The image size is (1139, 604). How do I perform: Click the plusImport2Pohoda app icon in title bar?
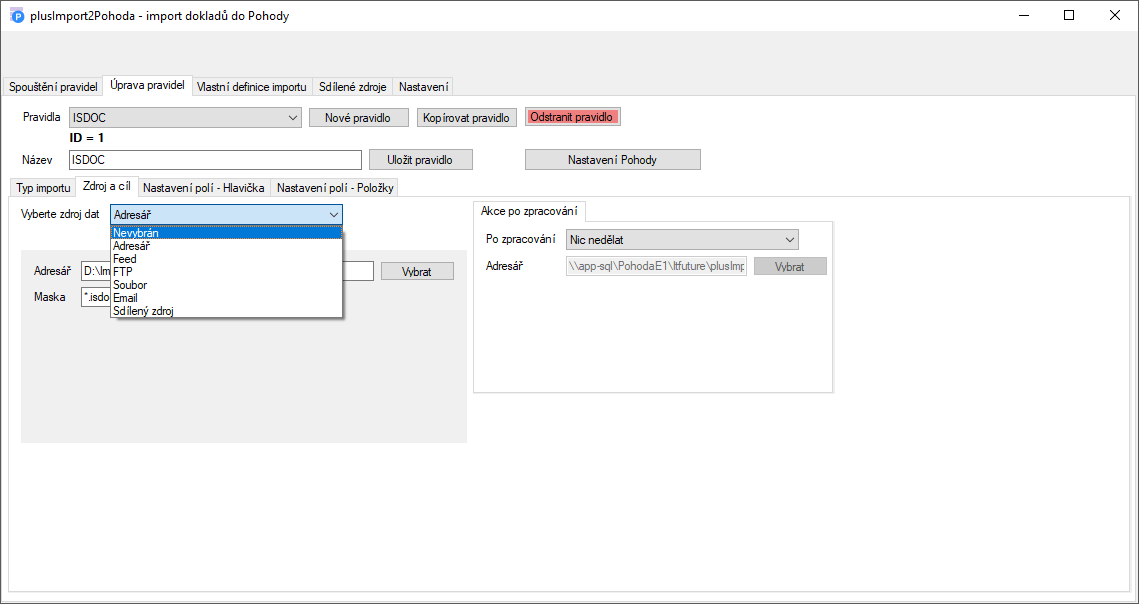coord(17,15)
